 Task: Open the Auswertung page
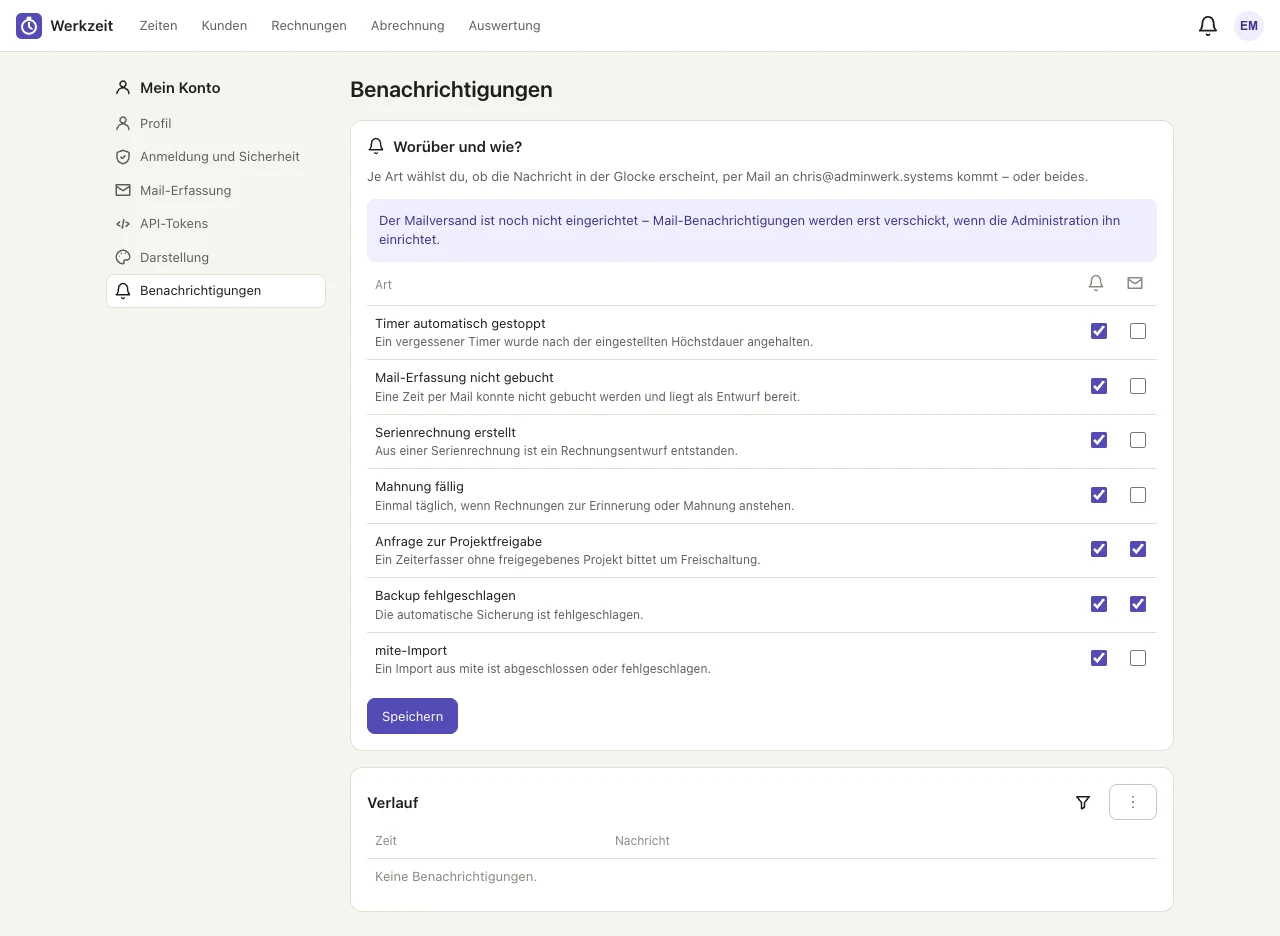(x=504, y=26)
